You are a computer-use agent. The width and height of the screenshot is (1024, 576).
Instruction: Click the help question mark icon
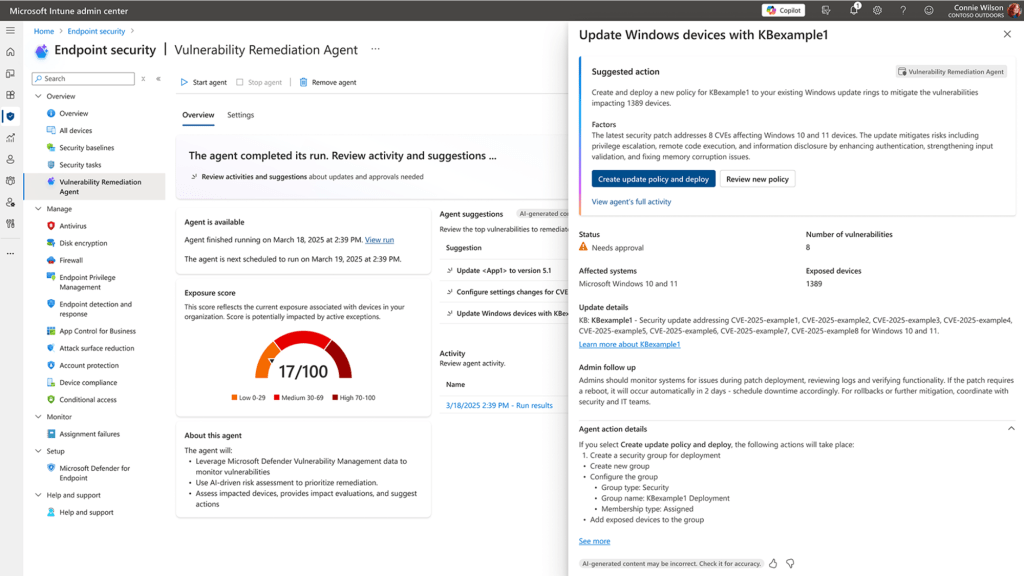[x=903, y=10]
